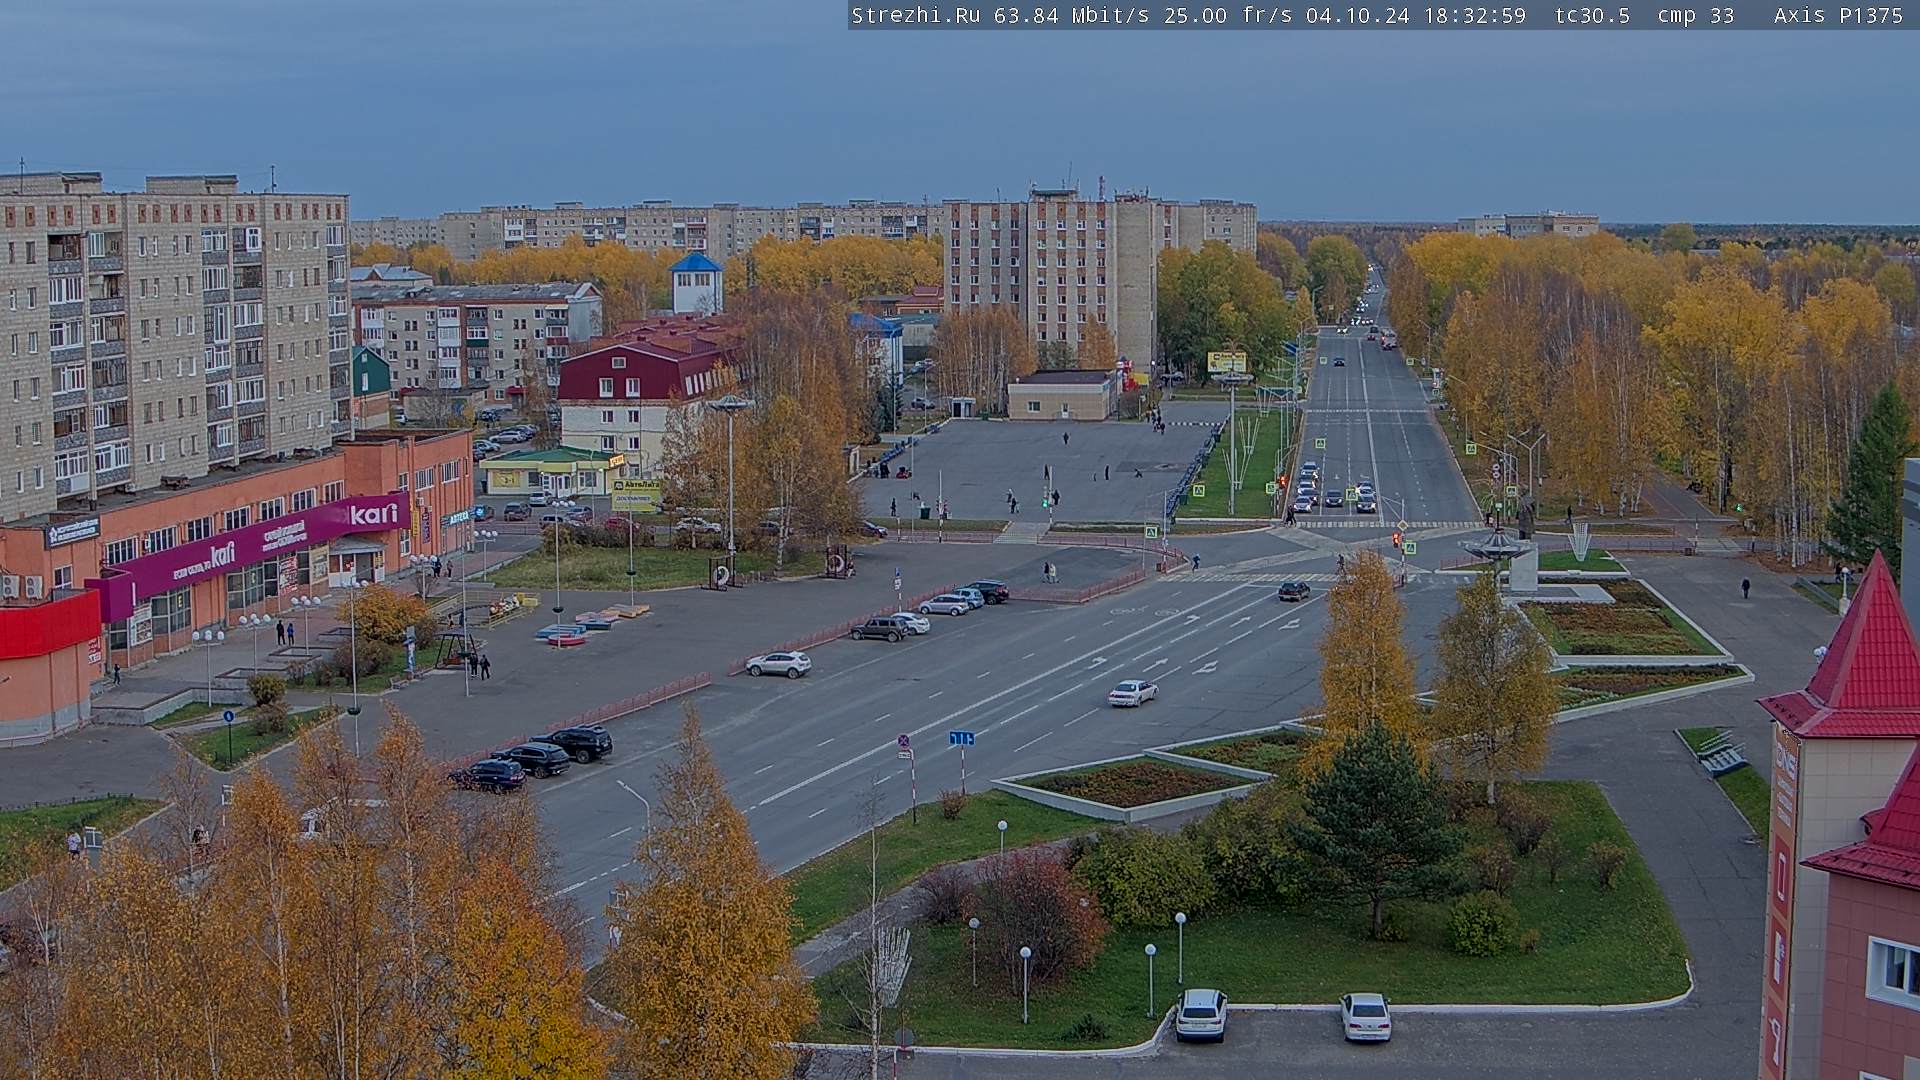Click the 25.00 fr/s frame rate value

[1228, 15]
